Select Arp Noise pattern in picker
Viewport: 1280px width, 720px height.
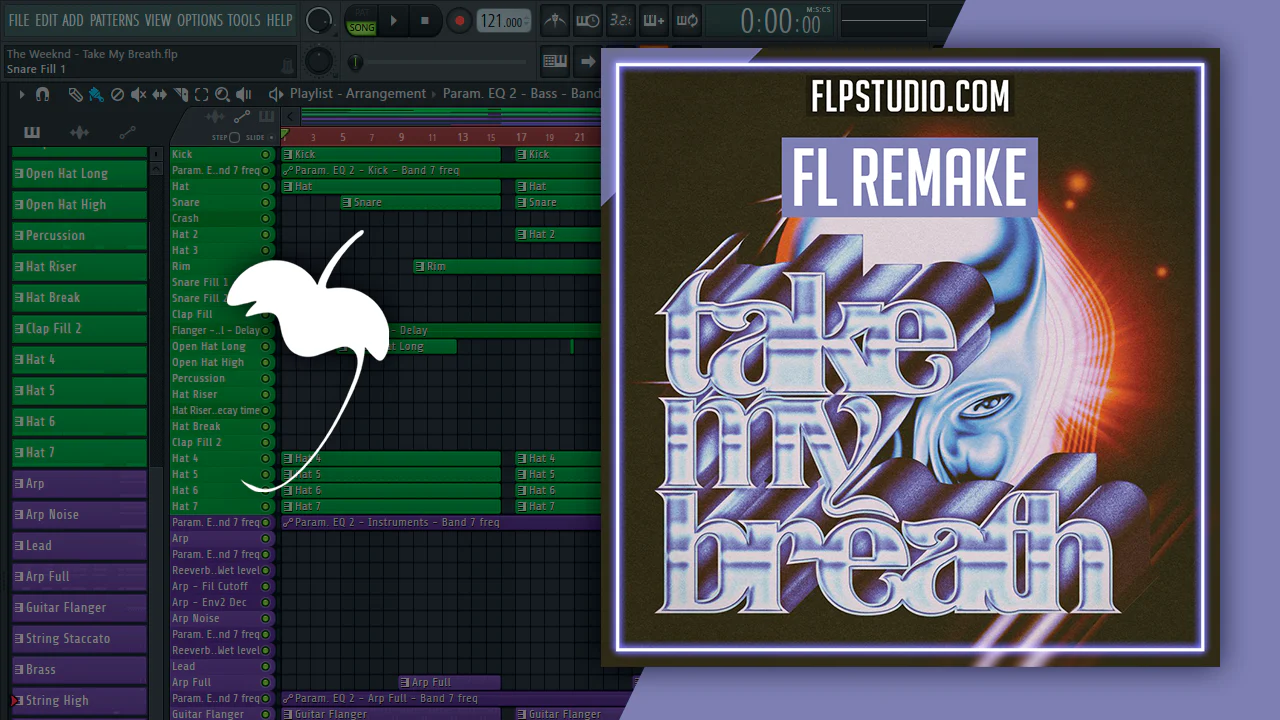coord(79,514)
